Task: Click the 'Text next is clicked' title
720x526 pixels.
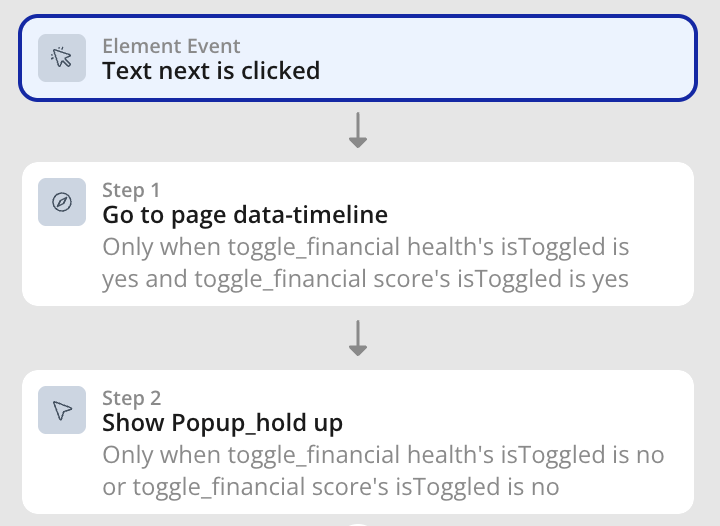Action: (211, 71)
